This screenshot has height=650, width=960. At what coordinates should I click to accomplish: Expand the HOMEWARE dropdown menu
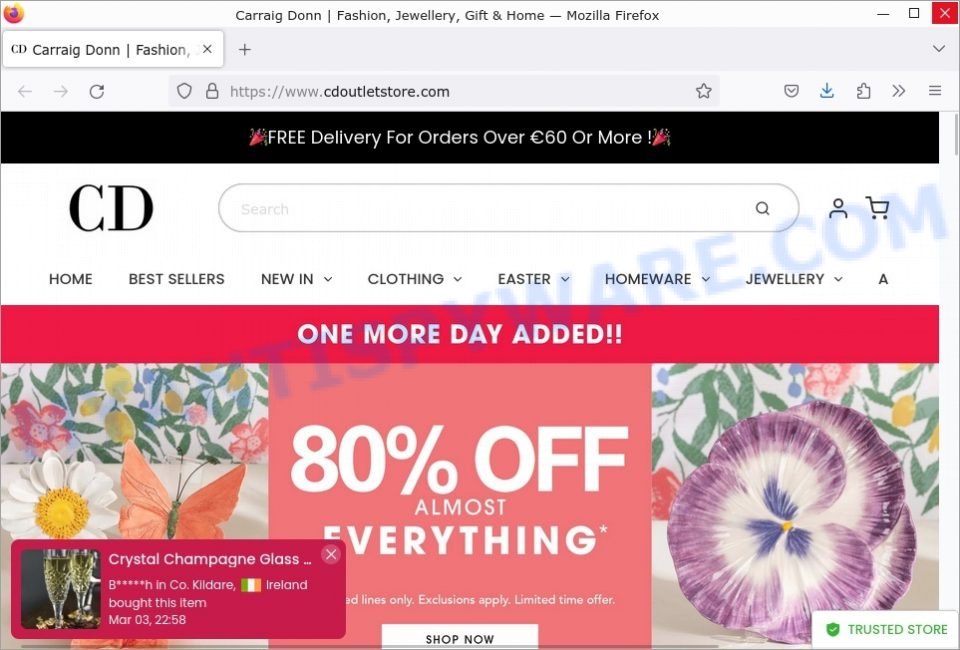tap(658, 279)
